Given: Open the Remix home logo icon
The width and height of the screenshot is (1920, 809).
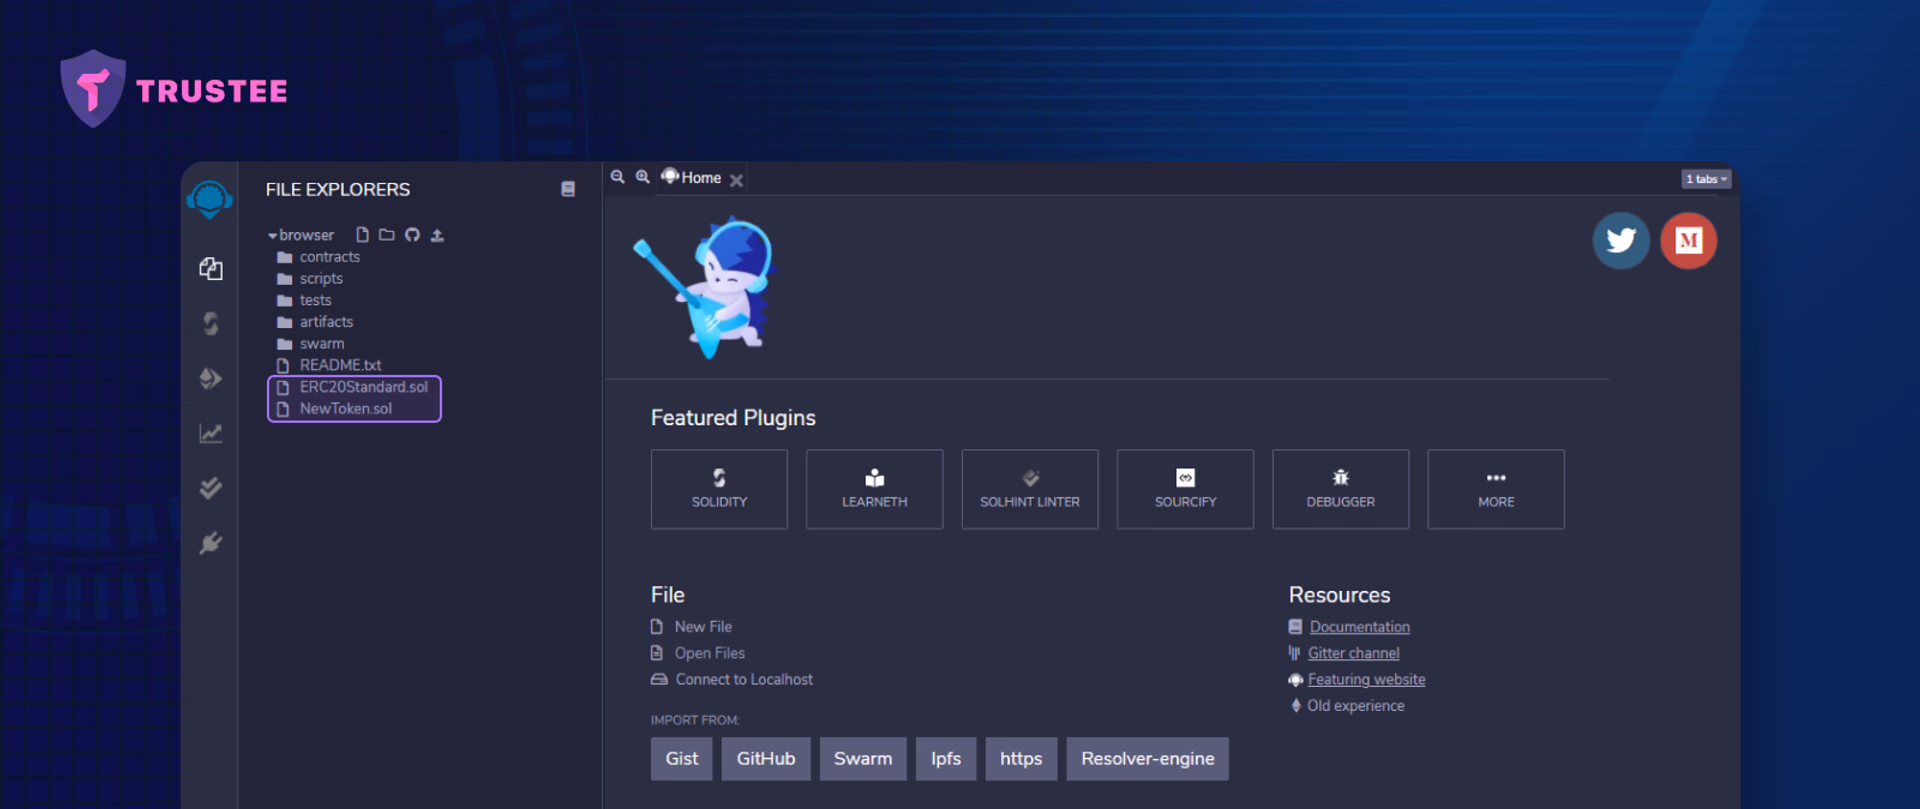Looking at the screenshot, I should [x=209, y=200].
